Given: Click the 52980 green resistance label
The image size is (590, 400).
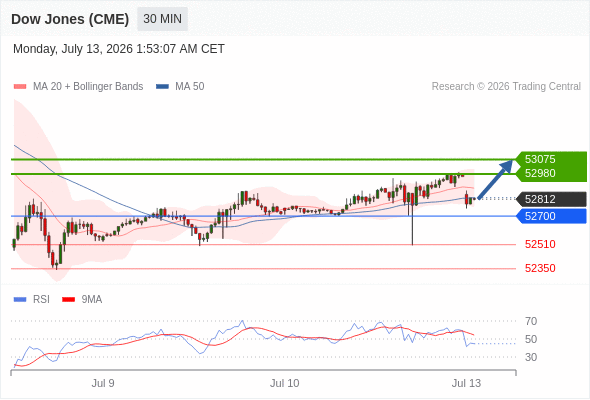Looking at the screenshot, I should tap(540, 173).
